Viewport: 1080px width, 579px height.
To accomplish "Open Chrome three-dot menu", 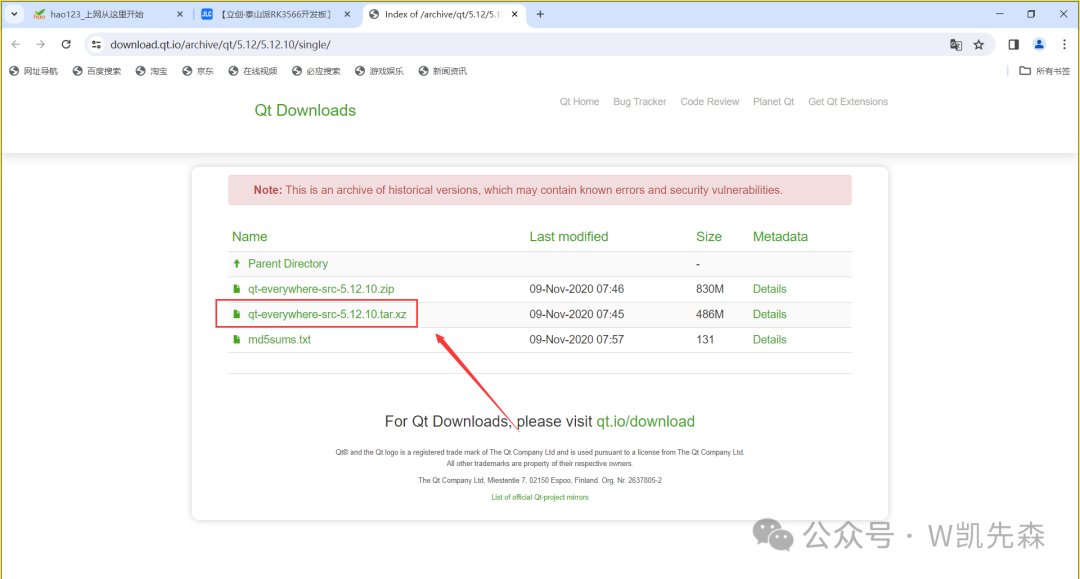I will (x=1064, y=44).
